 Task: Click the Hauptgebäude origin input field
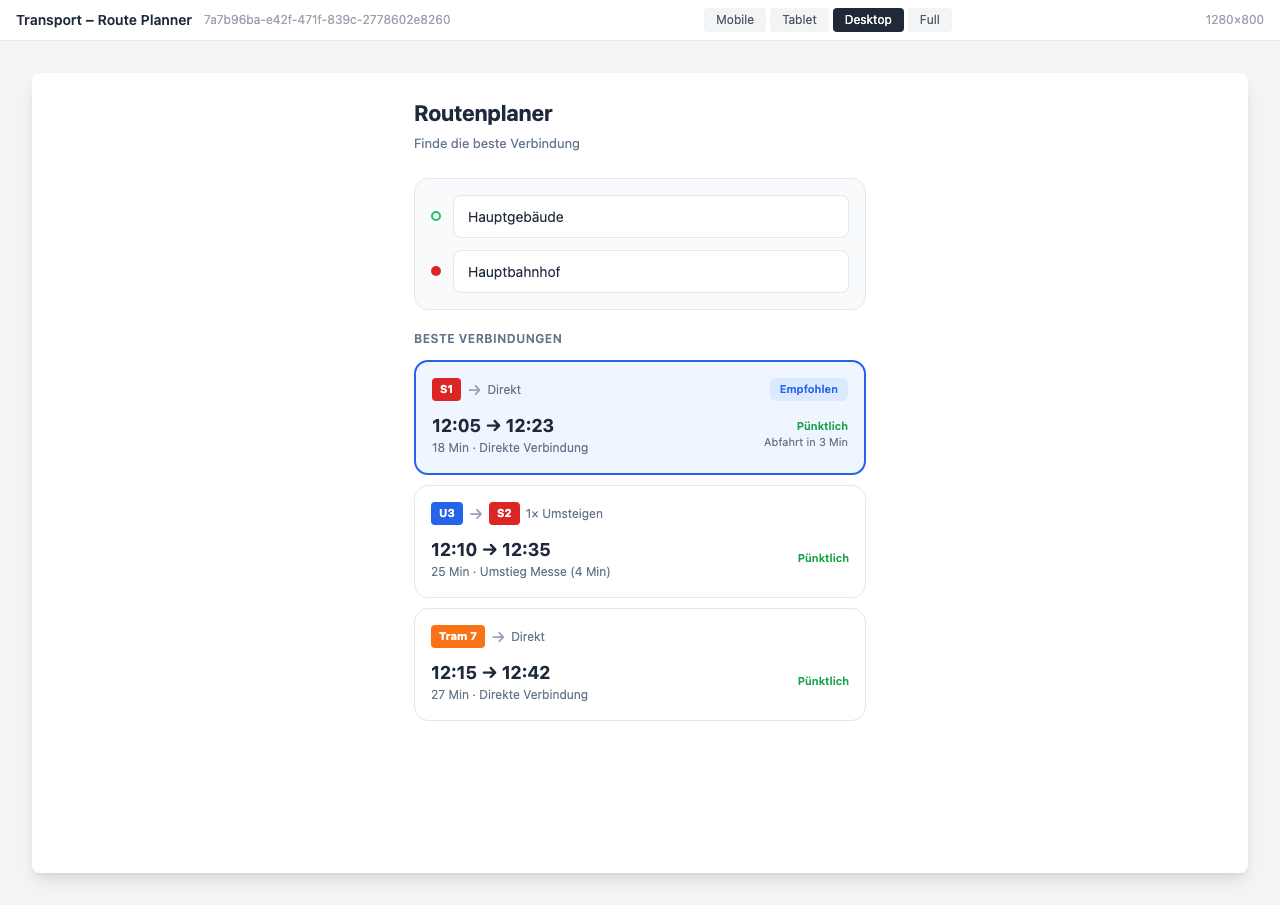click(x=651, y=216)
